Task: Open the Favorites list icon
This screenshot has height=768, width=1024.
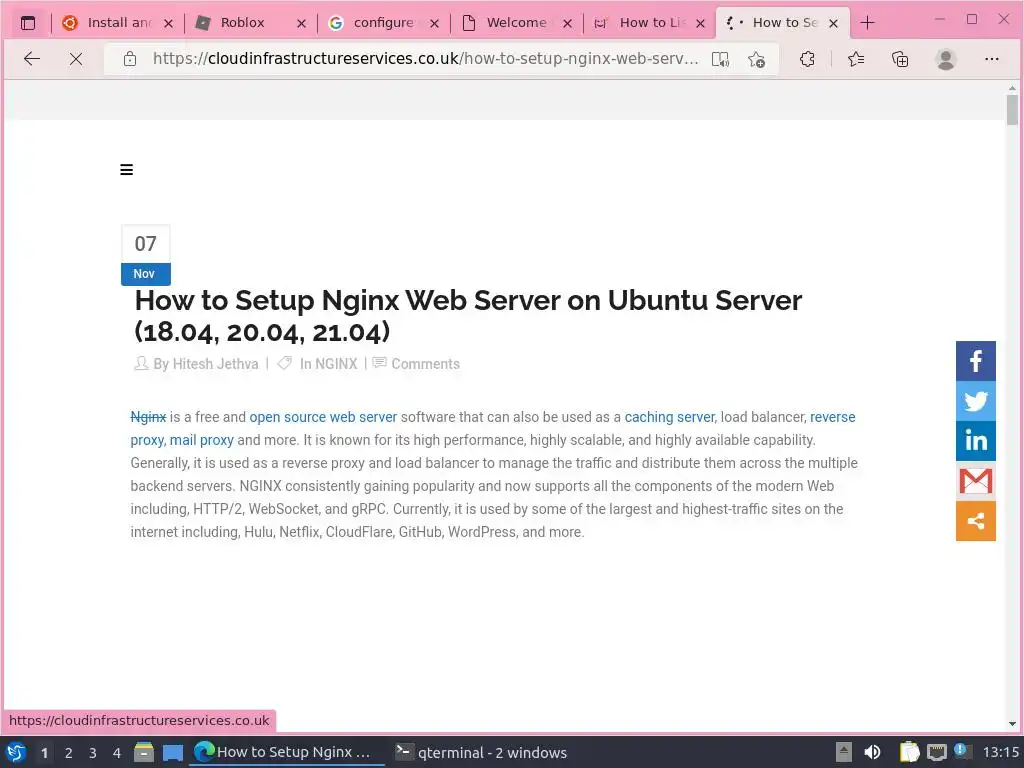Action: [x=856, y=59]
